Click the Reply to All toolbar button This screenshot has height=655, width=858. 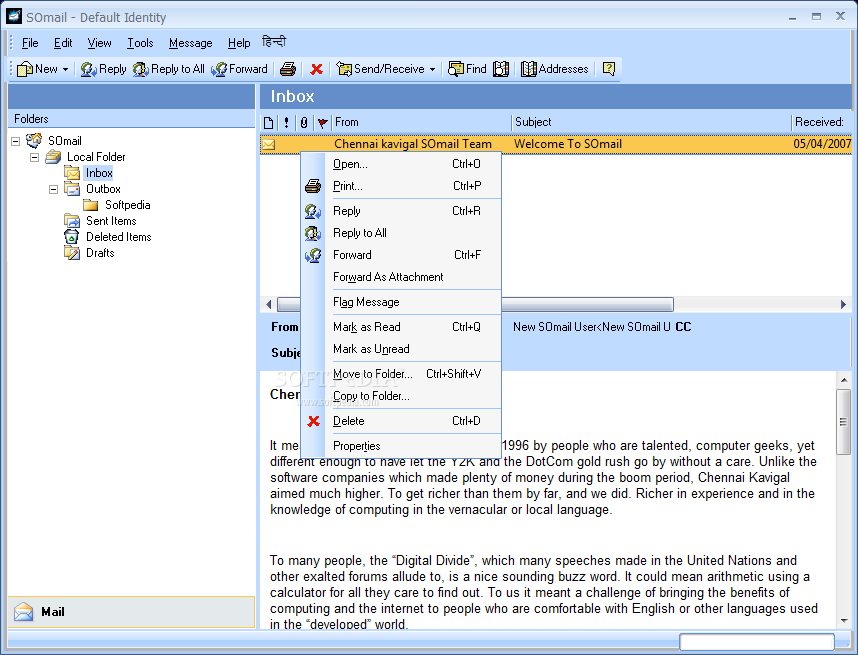pos(169,69)
